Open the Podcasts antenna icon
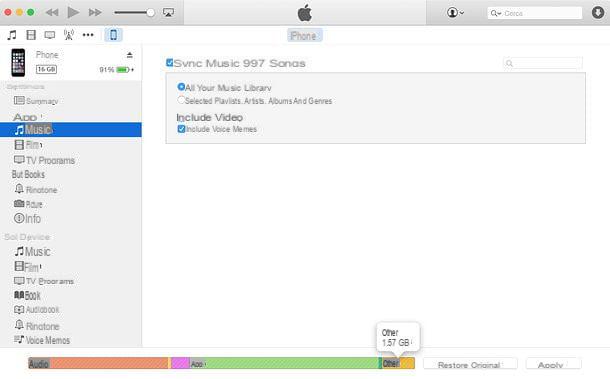The width and height of the screenshot is (610, 379). [69, 35]
